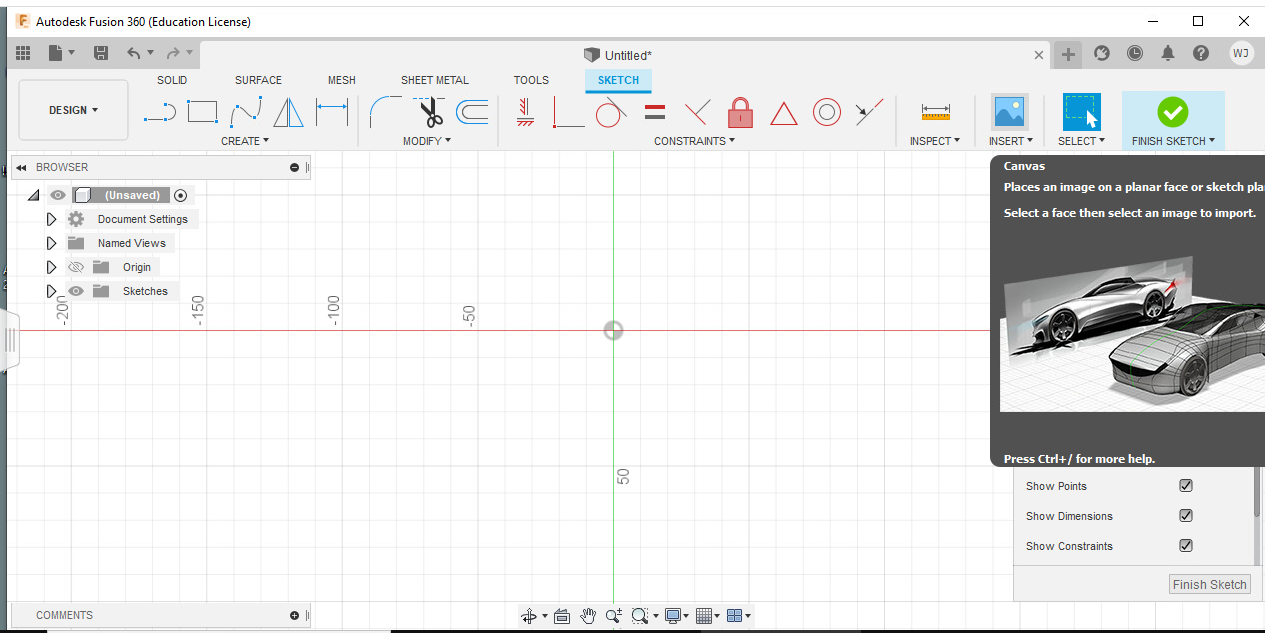The height and width of the screenshot is (633, 1265).
Task: Open the Job Status clock icon
Action: coord(1134,53)
